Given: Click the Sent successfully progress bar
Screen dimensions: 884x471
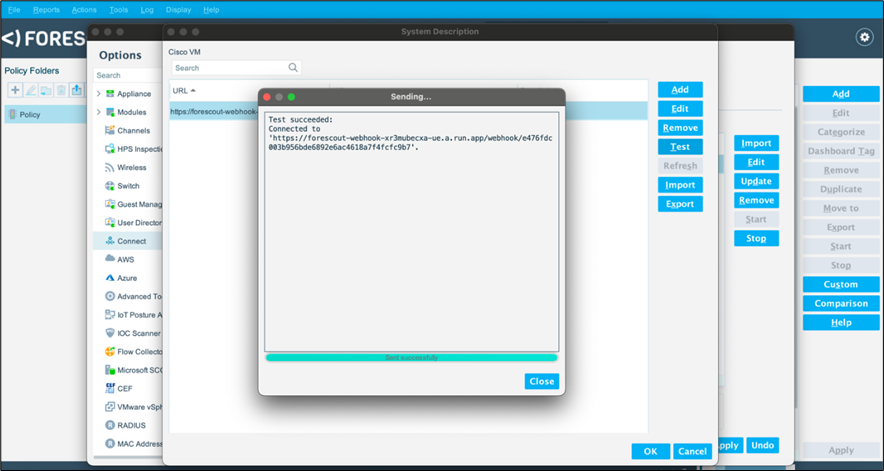Looking at the screenshot, I should tap(412, 358).
